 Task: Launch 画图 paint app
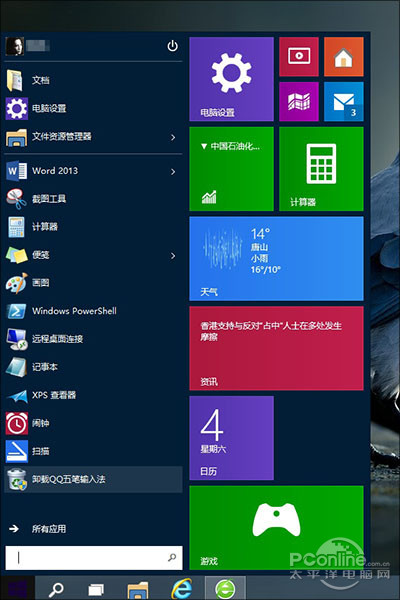coord(93,283)
